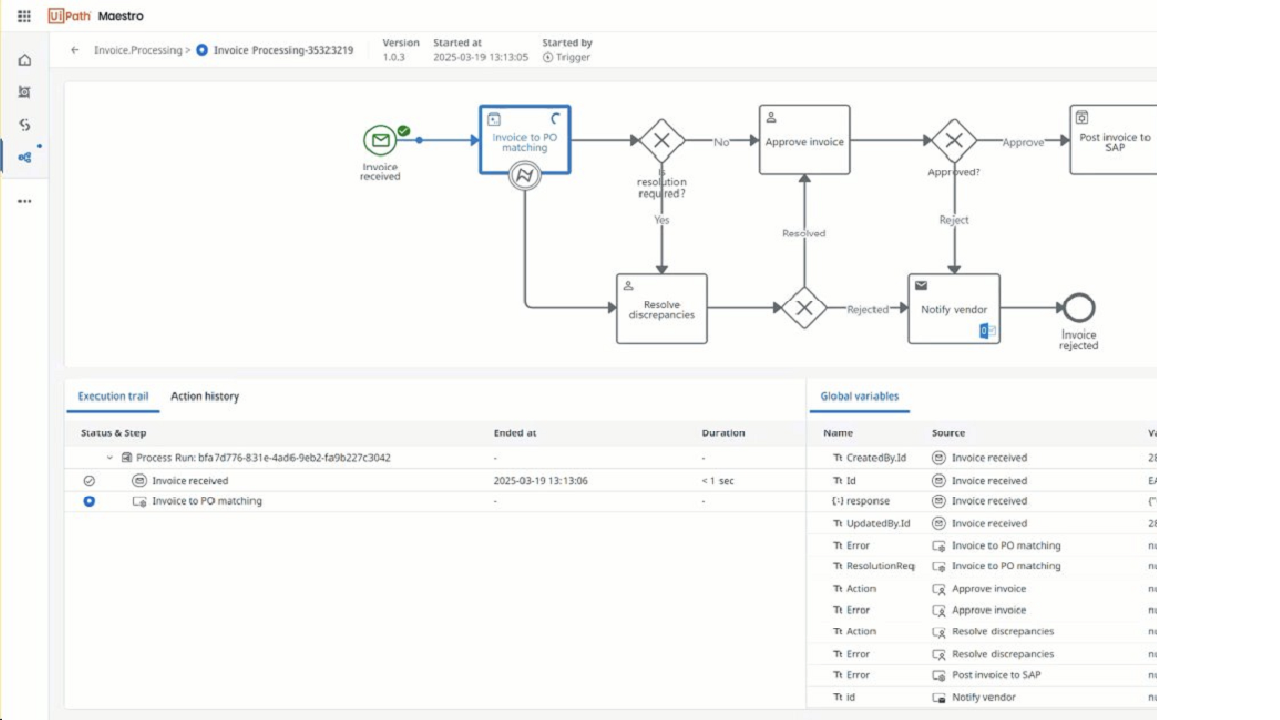Click the in-progress status icon for Invoice to PO matching
This screenshot has width=1280, height=720.
pos(89,501)
